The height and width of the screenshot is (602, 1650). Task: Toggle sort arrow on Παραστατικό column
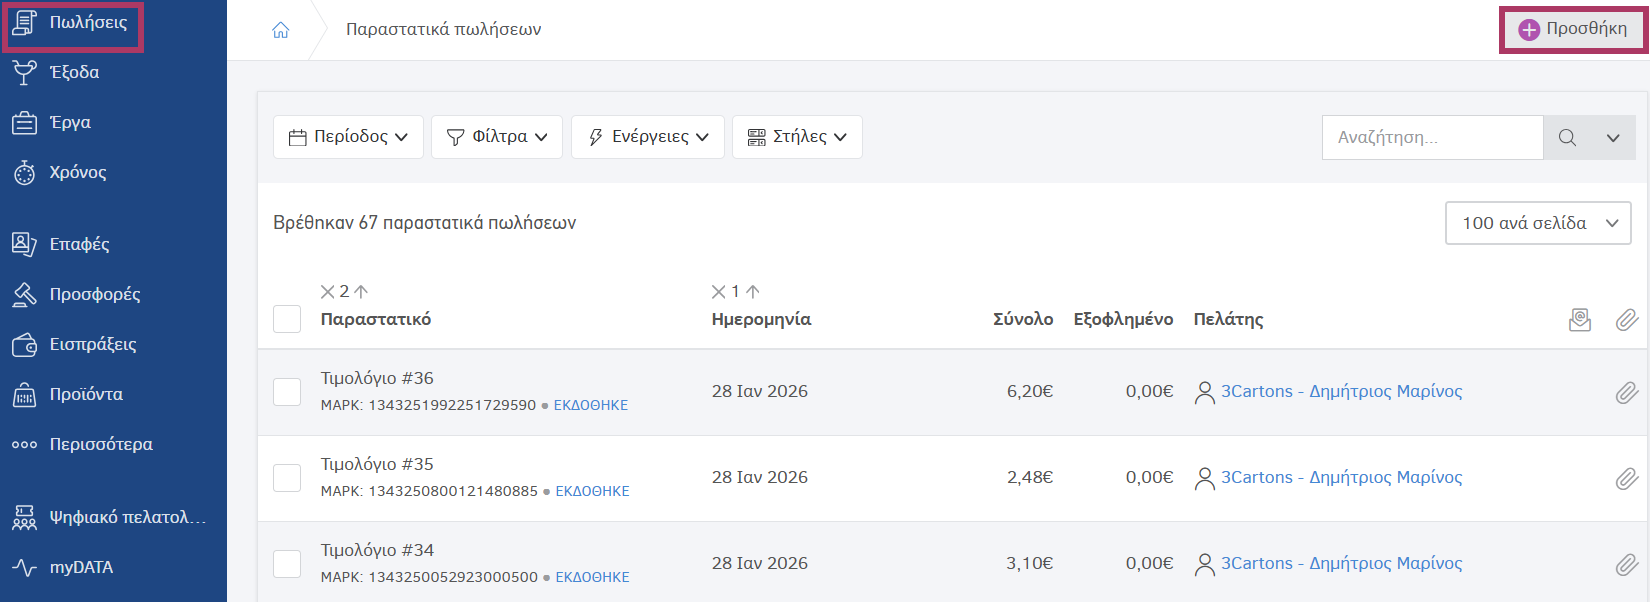tap(361, 292)
